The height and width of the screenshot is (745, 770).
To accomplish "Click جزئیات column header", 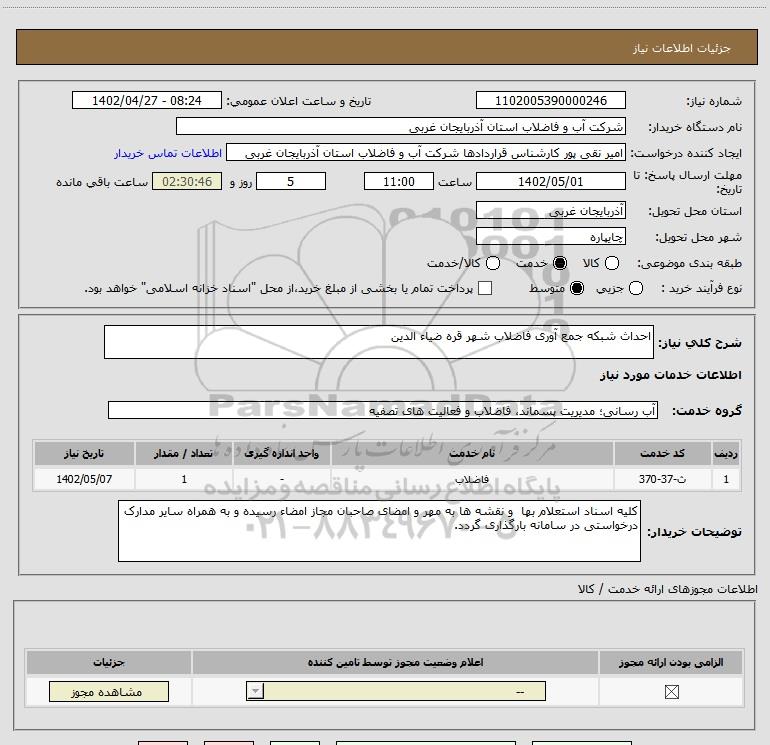I will 109,662.
